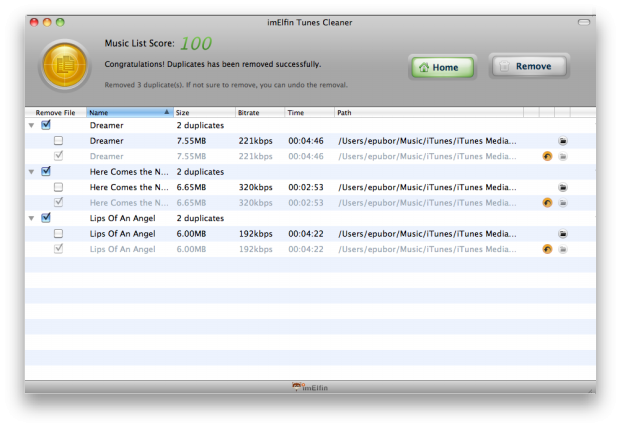Click the gold duplicates badge icon
Image resolution: width=620 pixels, height=428 pixels.
[65, 65]
